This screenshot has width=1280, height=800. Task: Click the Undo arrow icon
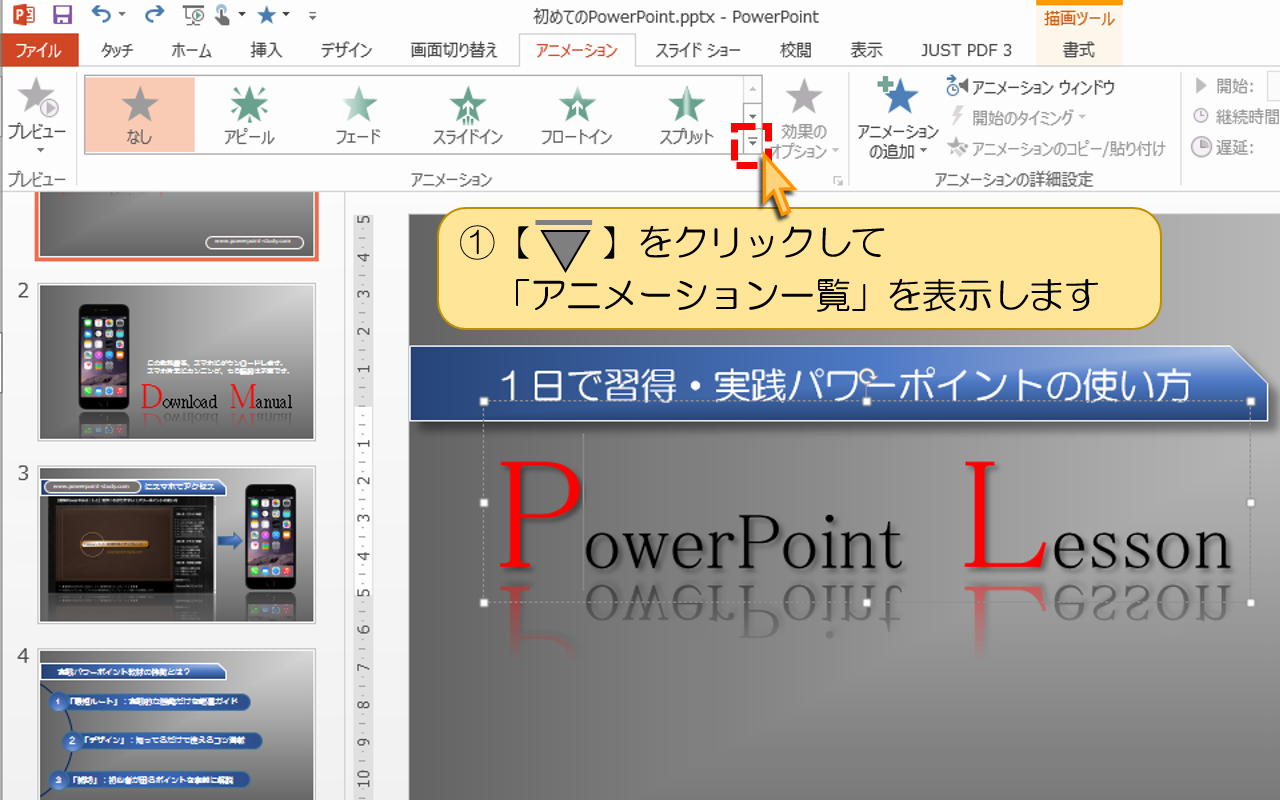(100, 15)
